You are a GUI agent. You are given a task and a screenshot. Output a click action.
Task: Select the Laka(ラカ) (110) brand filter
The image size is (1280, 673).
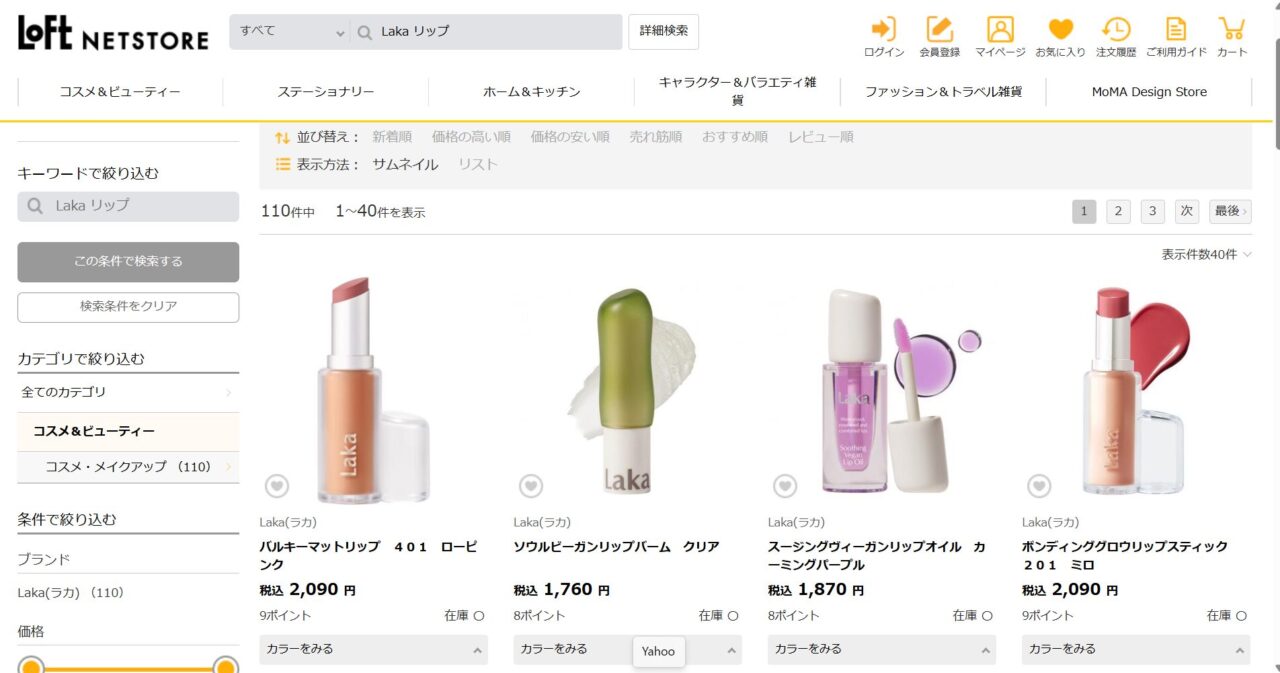click(x=70, y=593)
